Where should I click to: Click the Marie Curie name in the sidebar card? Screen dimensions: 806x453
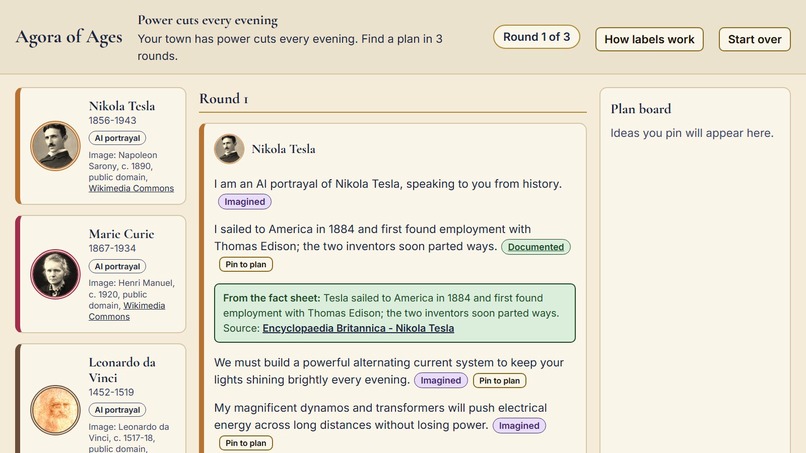click(121, 234)
